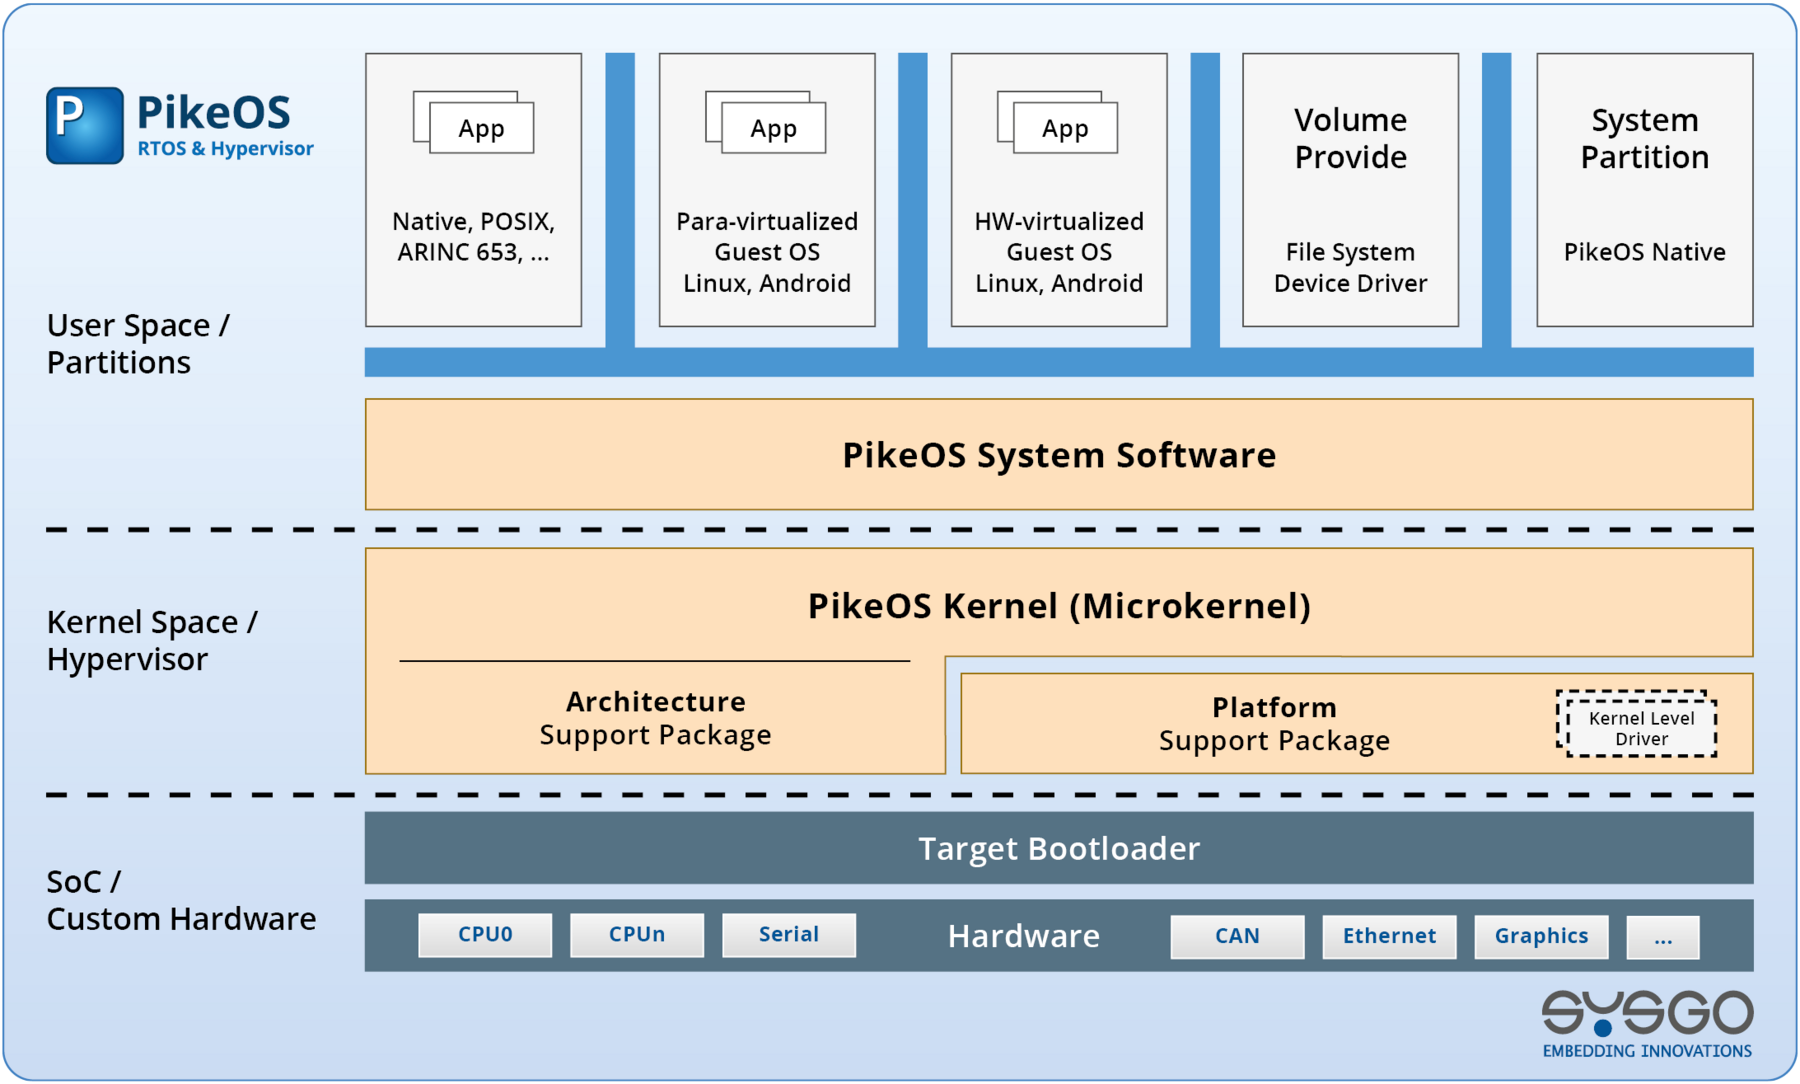This screenshot has width=1800, height=1084.
Task: Click the App icon above Native, POSIX
Action: pos(480,128)
